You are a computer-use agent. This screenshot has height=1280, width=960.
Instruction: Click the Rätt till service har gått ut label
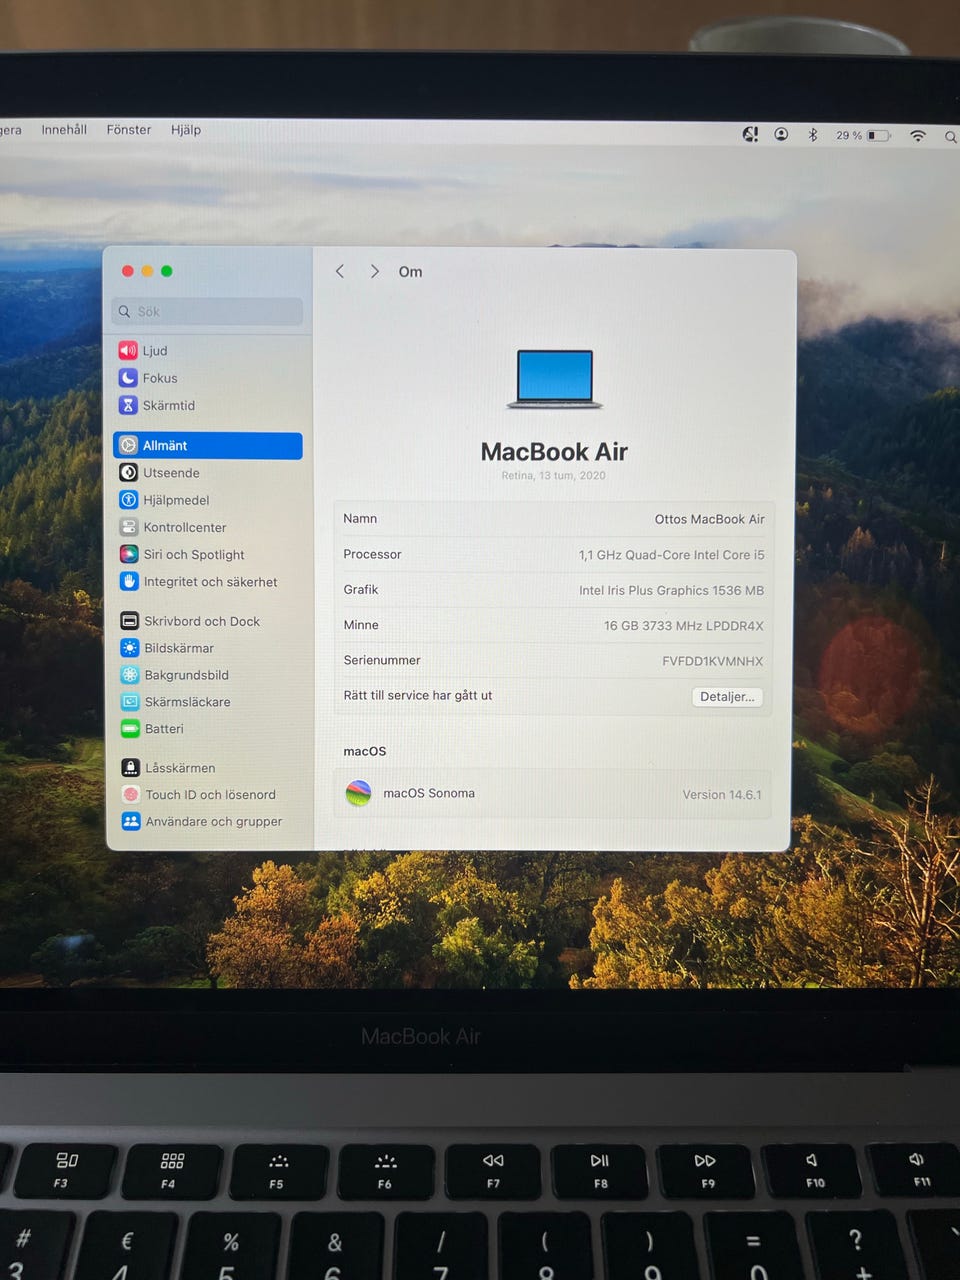(x=418, y=695)
